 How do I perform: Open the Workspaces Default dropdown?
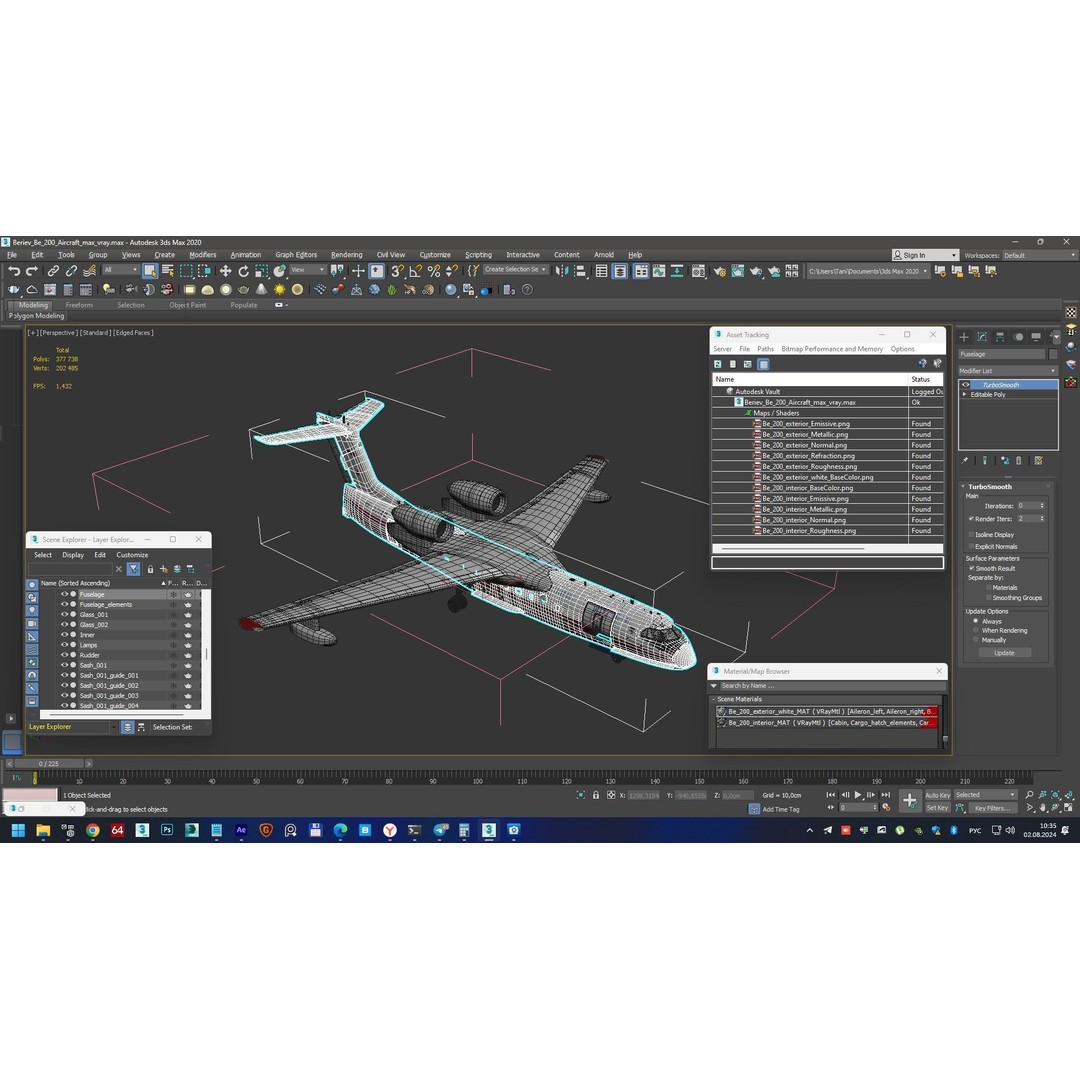coord(1039,255)
